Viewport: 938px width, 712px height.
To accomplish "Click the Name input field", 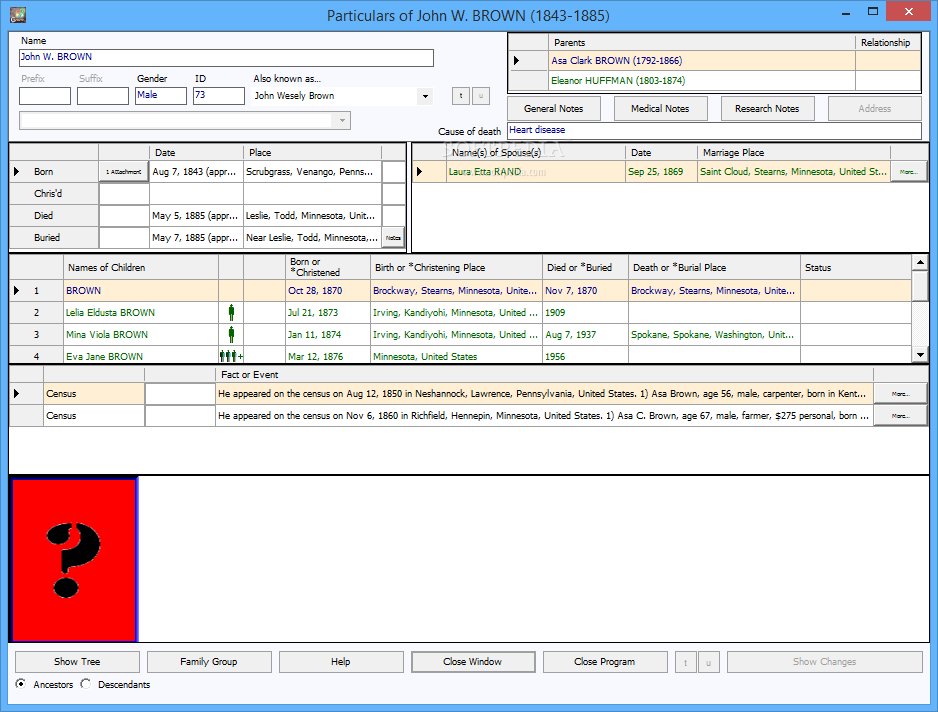I will [226, 57].
